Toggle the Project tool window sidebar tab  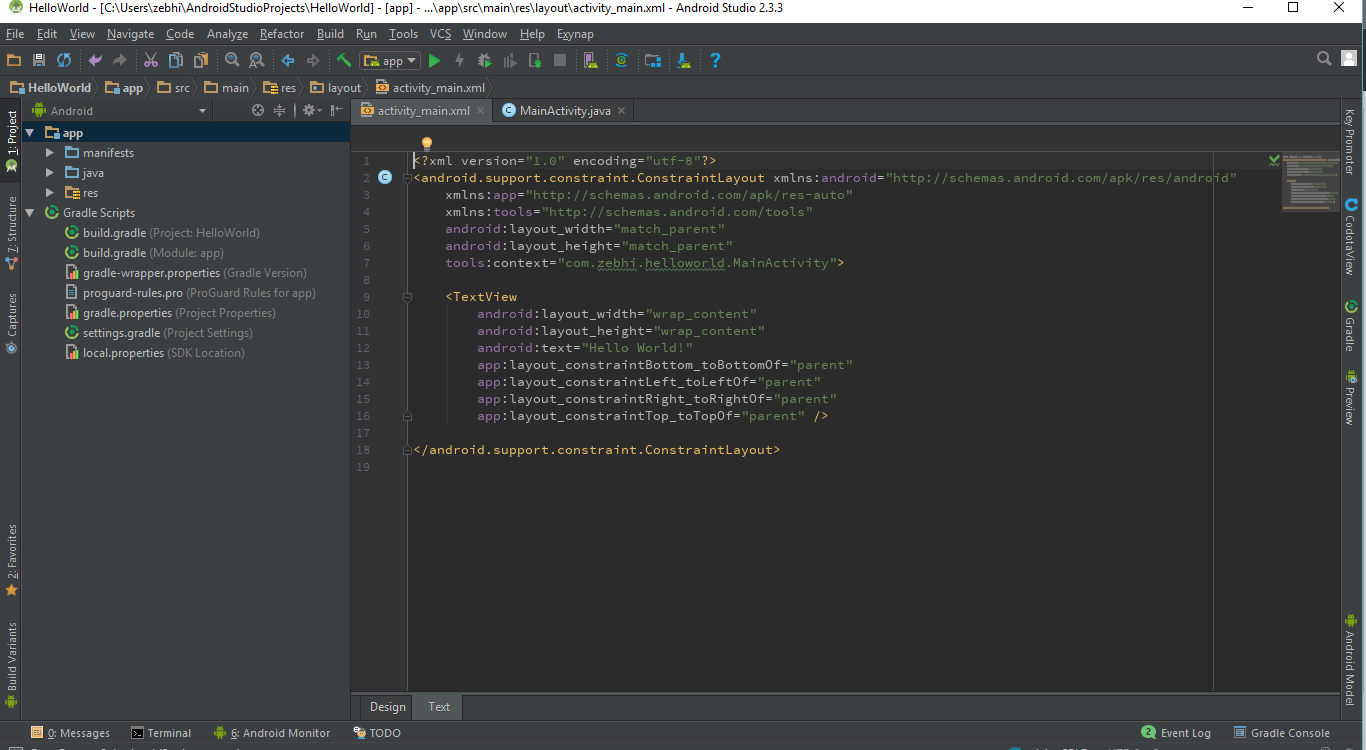[12, 140]
